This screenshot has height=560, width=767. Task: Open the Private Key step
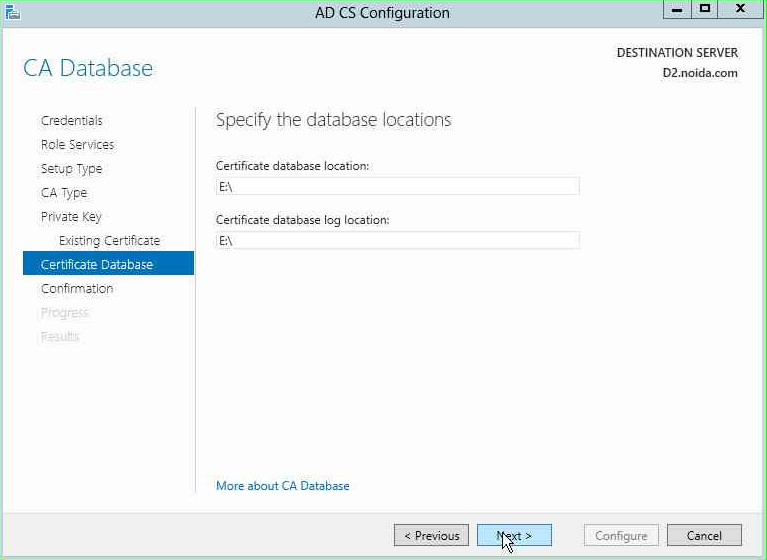(x=71, y=217)
